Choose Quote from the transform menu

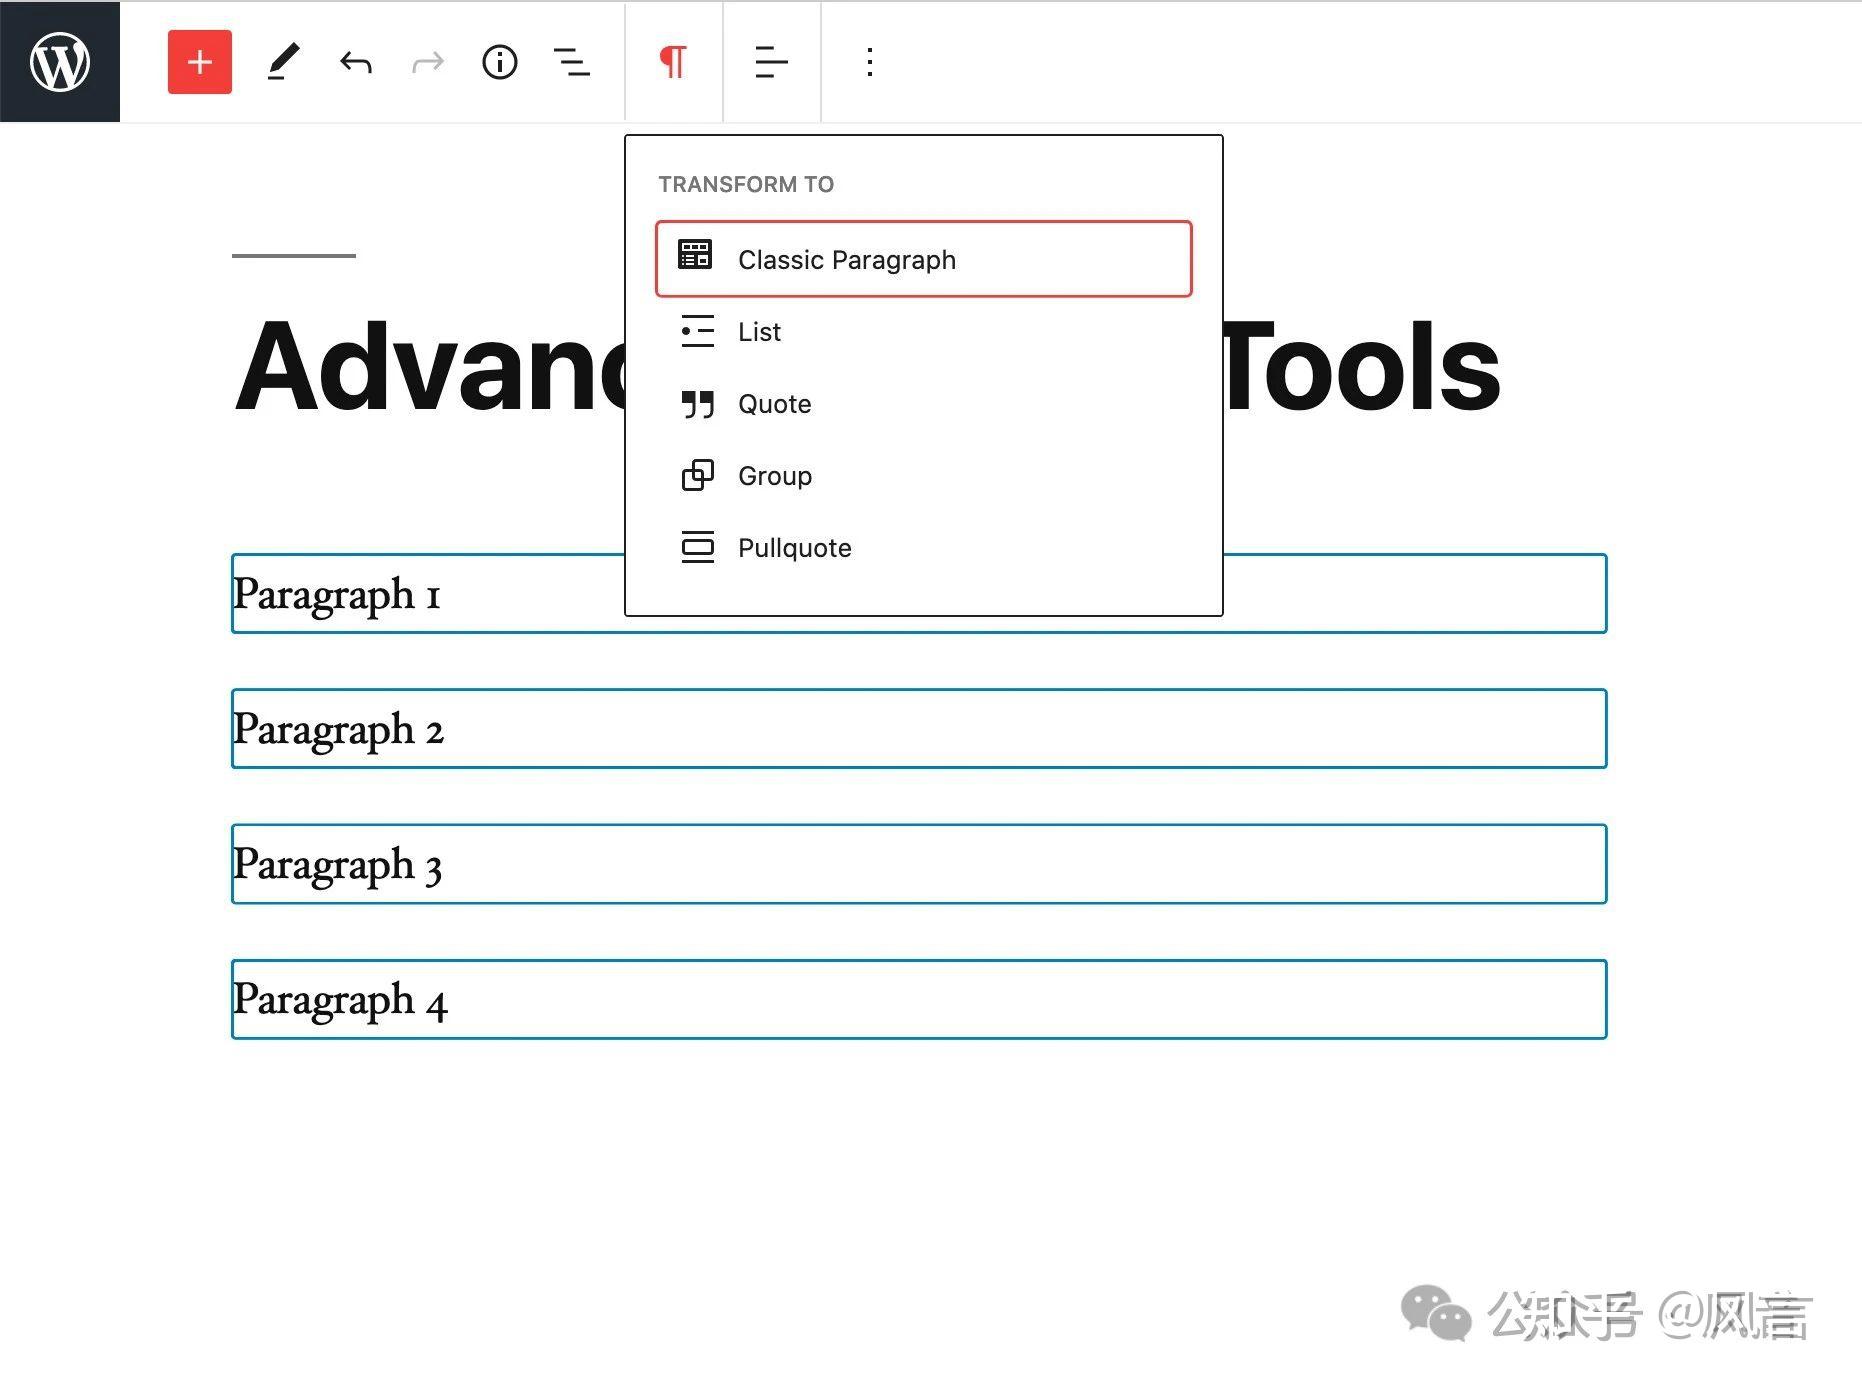click(x=774, y=403)
